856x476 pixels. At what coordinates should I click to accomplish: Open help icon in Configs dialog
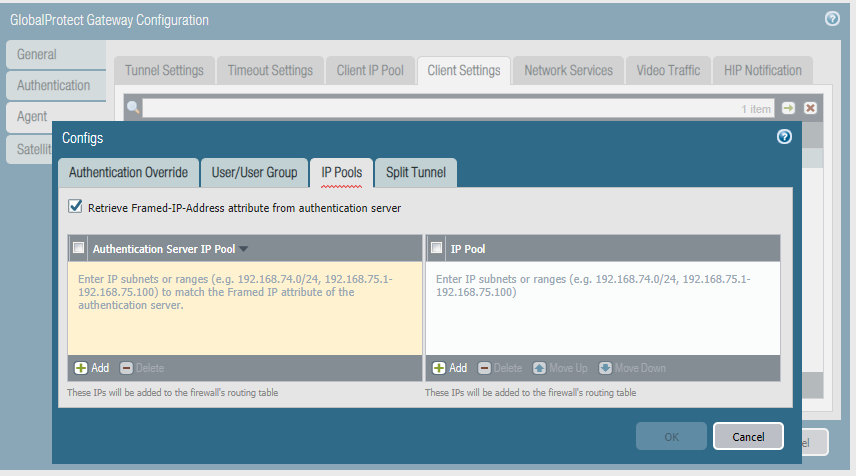[784, 136]
